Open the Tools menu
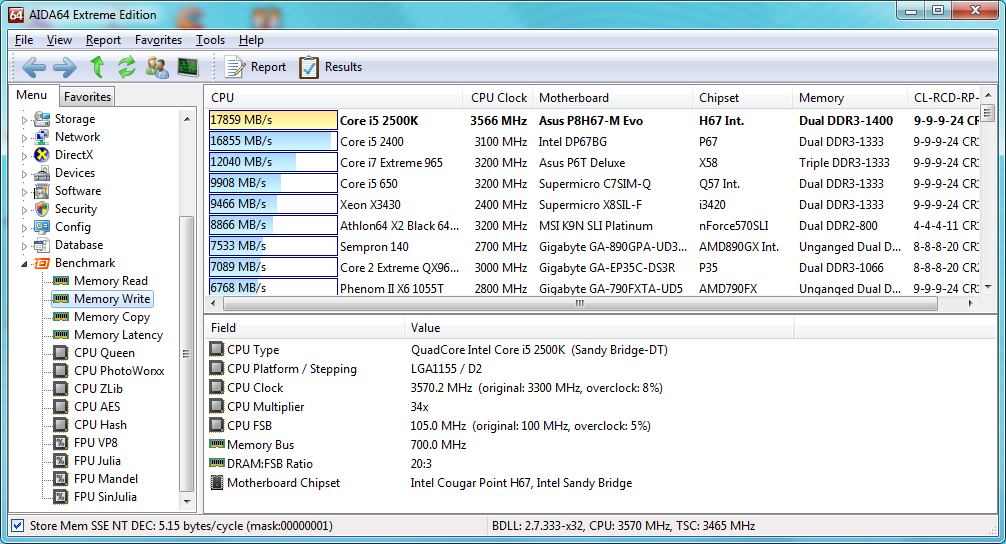 [210, 40]
